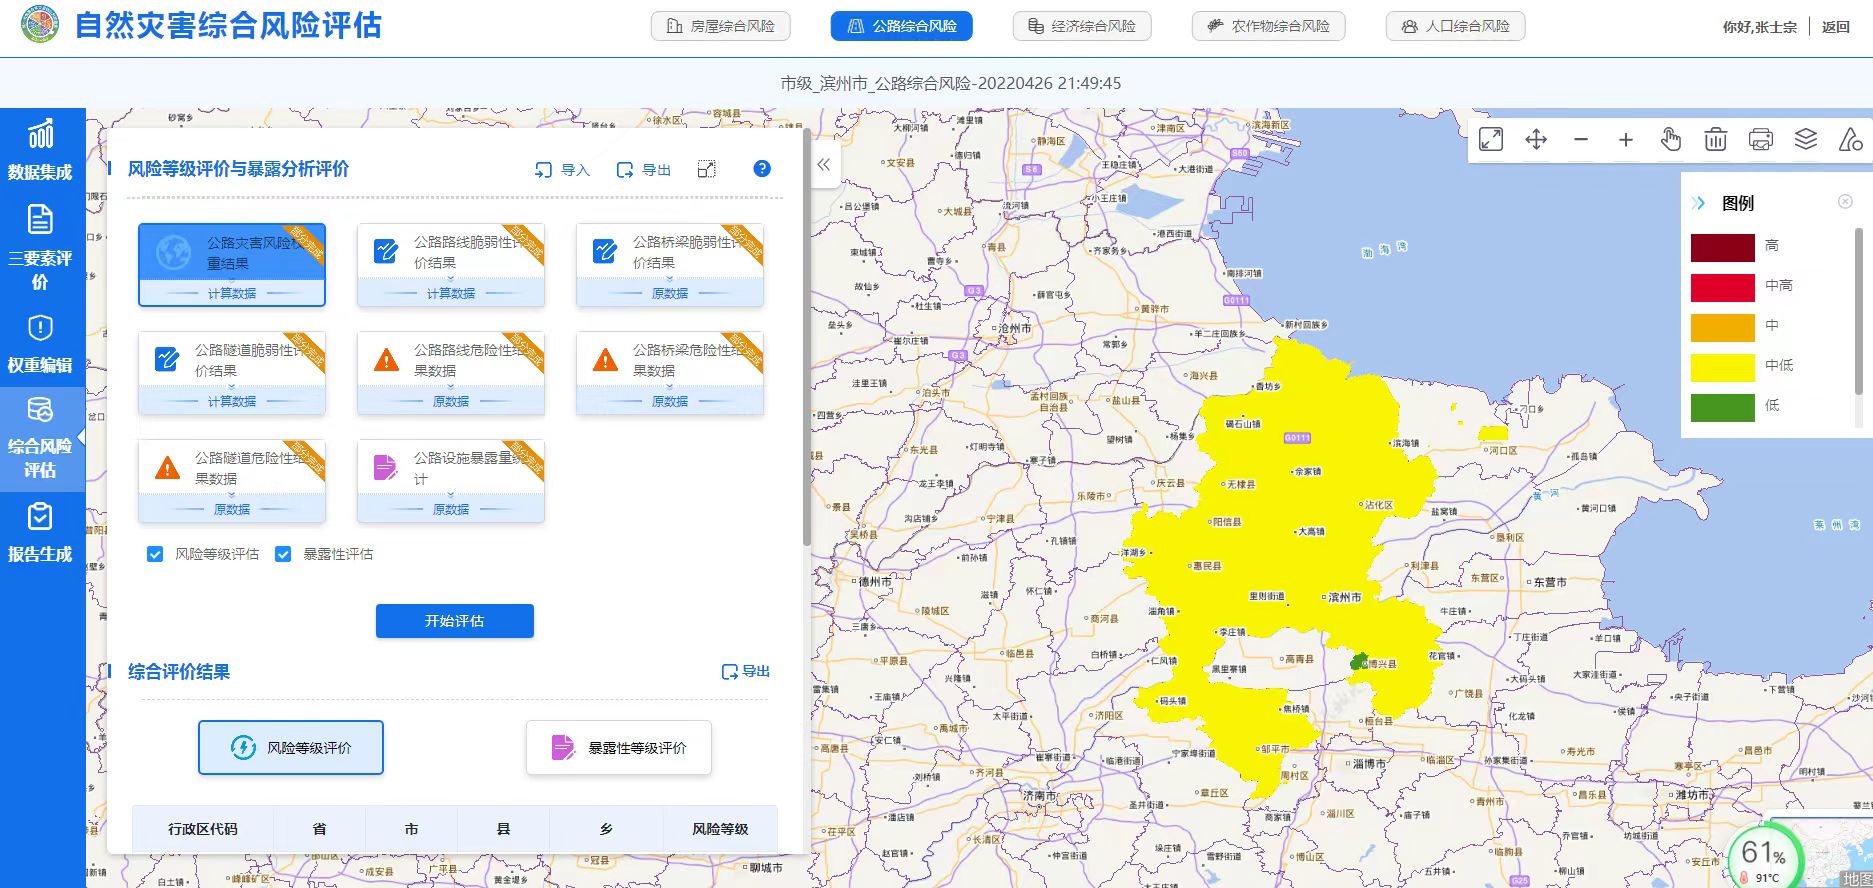Click the user greeting 你好,张士宗
The image size is (1873, 888).
pyautogui.click(x=1759, y=27)
